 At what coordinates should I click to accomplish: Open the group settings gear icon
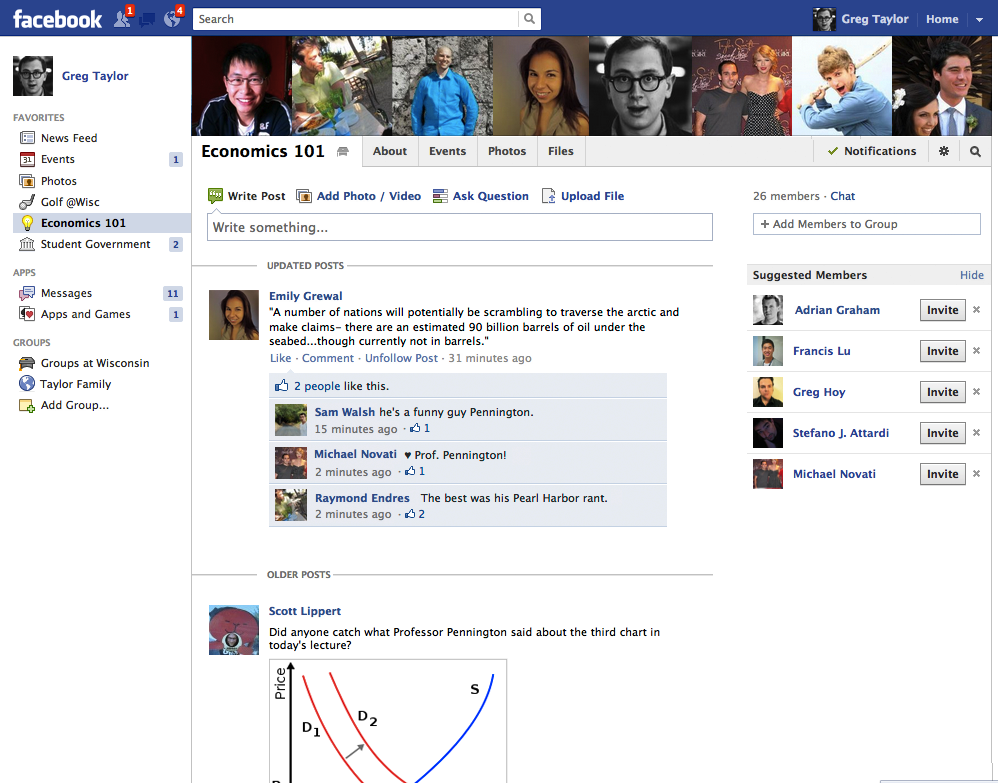(x=944, y=152)
